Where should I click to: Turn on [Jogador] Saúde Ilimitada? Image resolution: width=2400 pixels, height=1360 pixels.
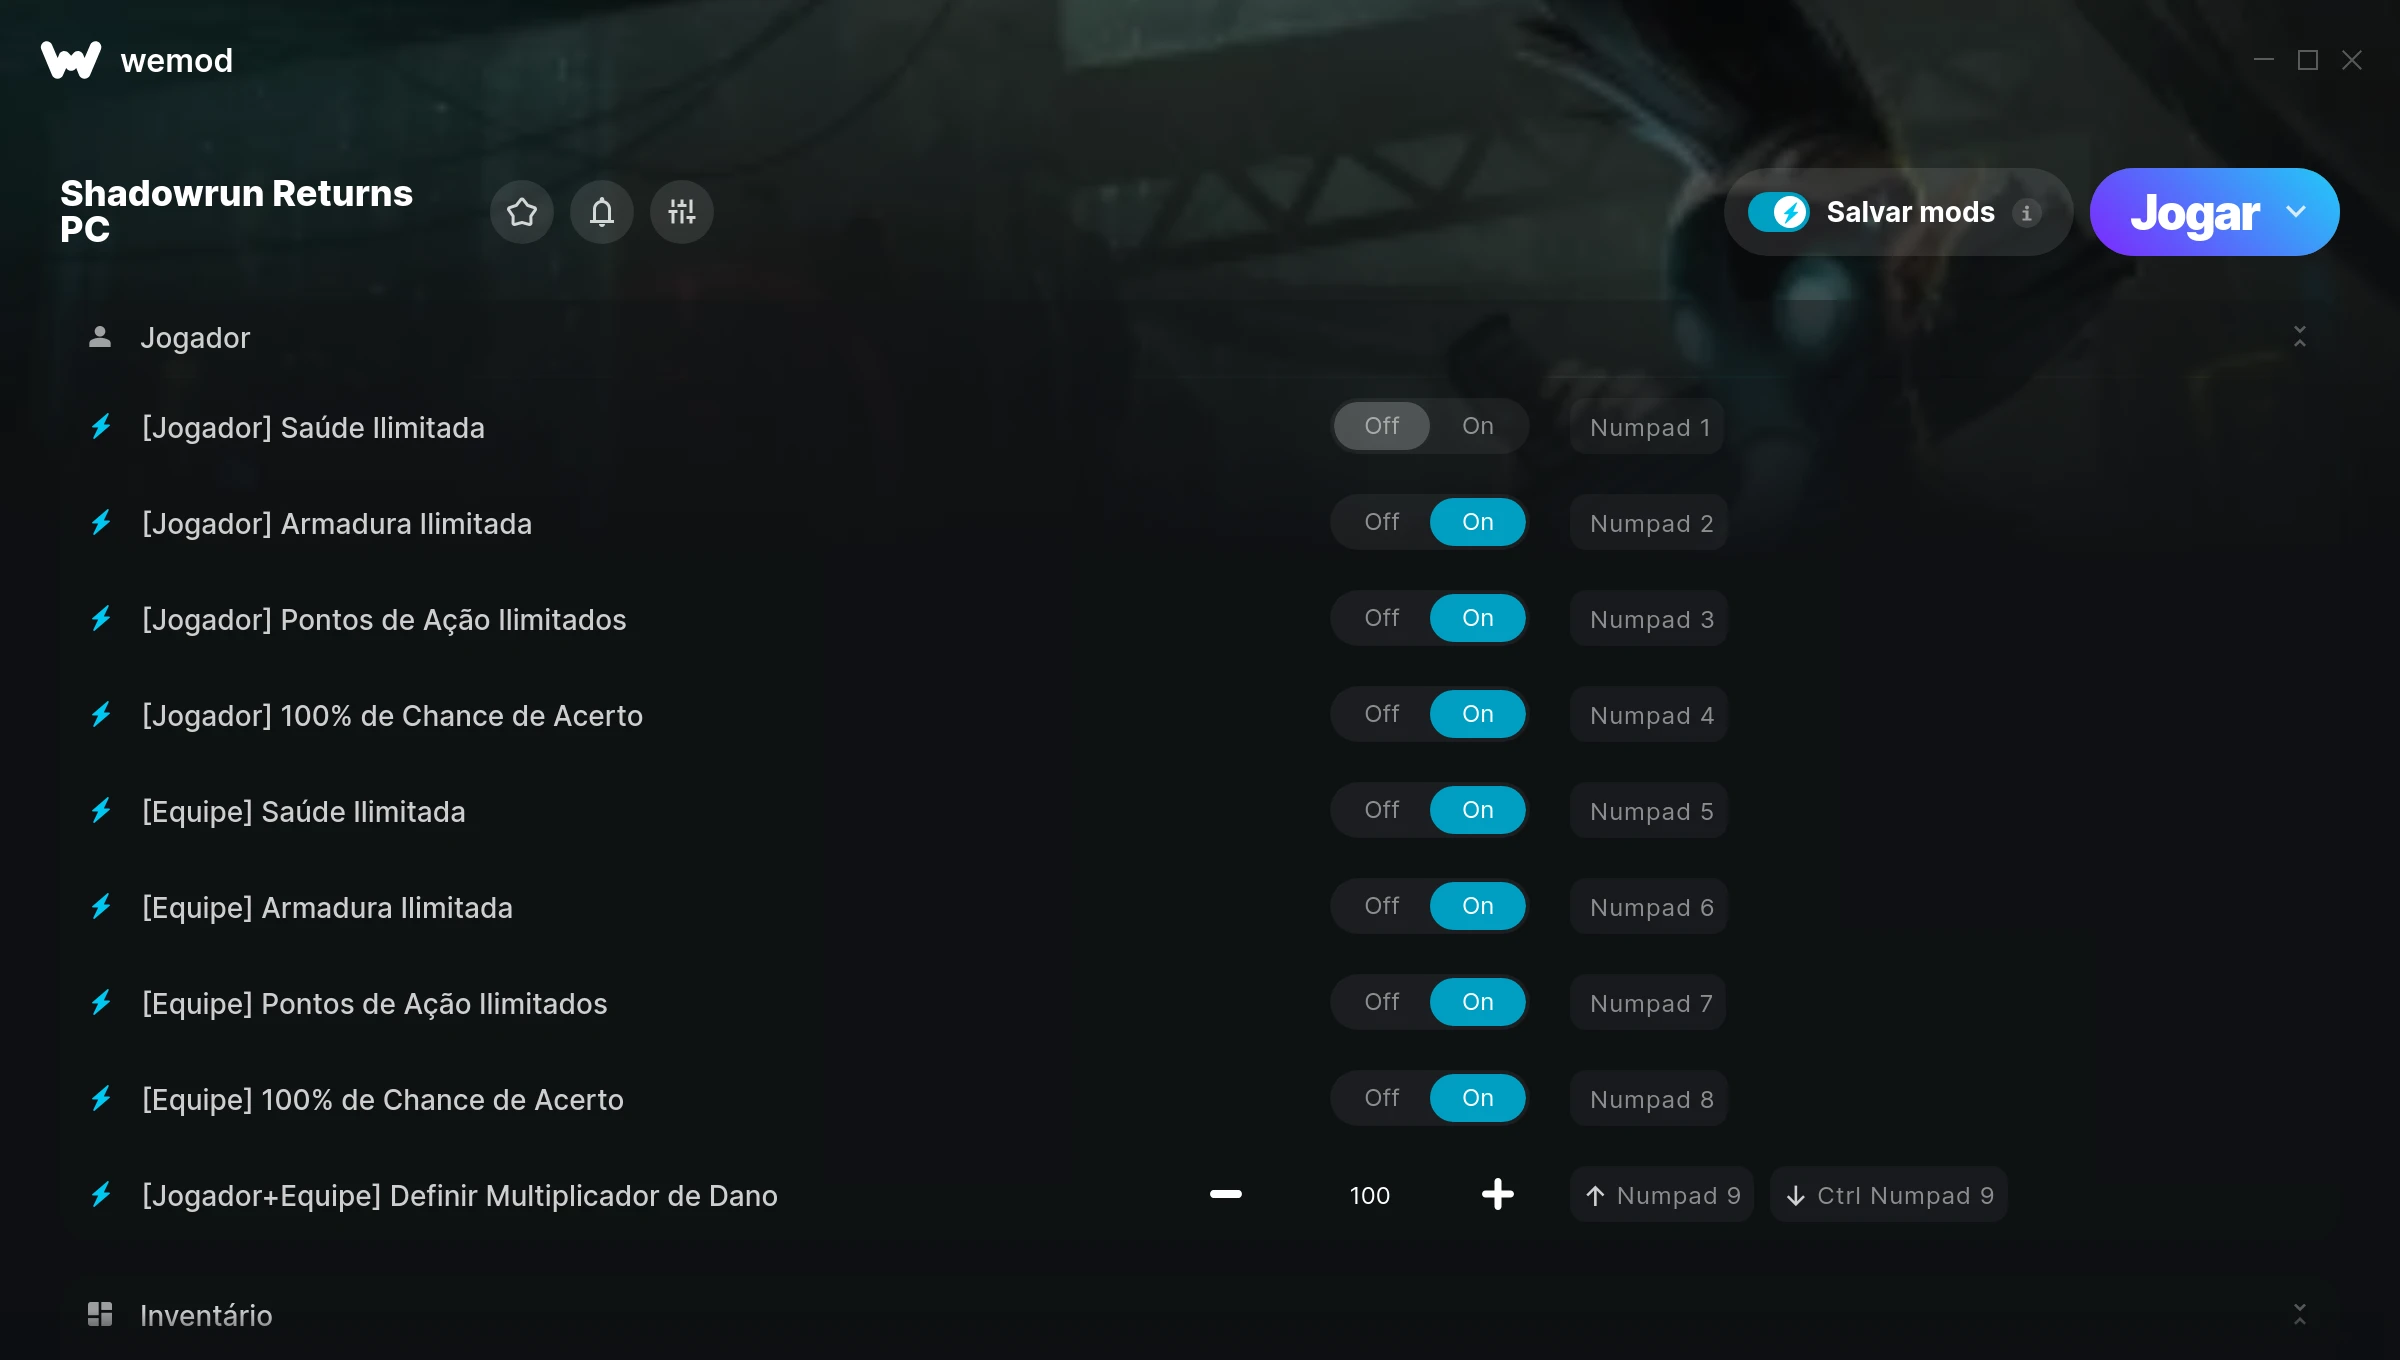[1478, 426]
